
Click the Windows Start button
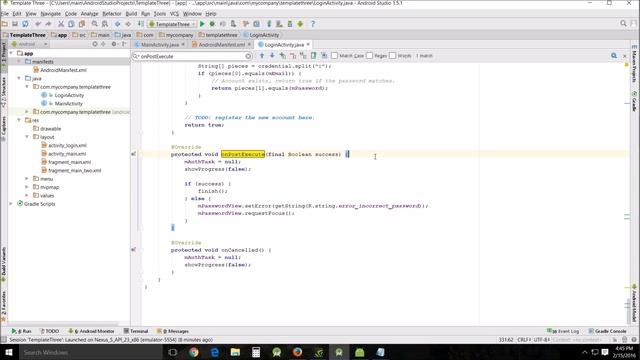[x=8, y=352]
